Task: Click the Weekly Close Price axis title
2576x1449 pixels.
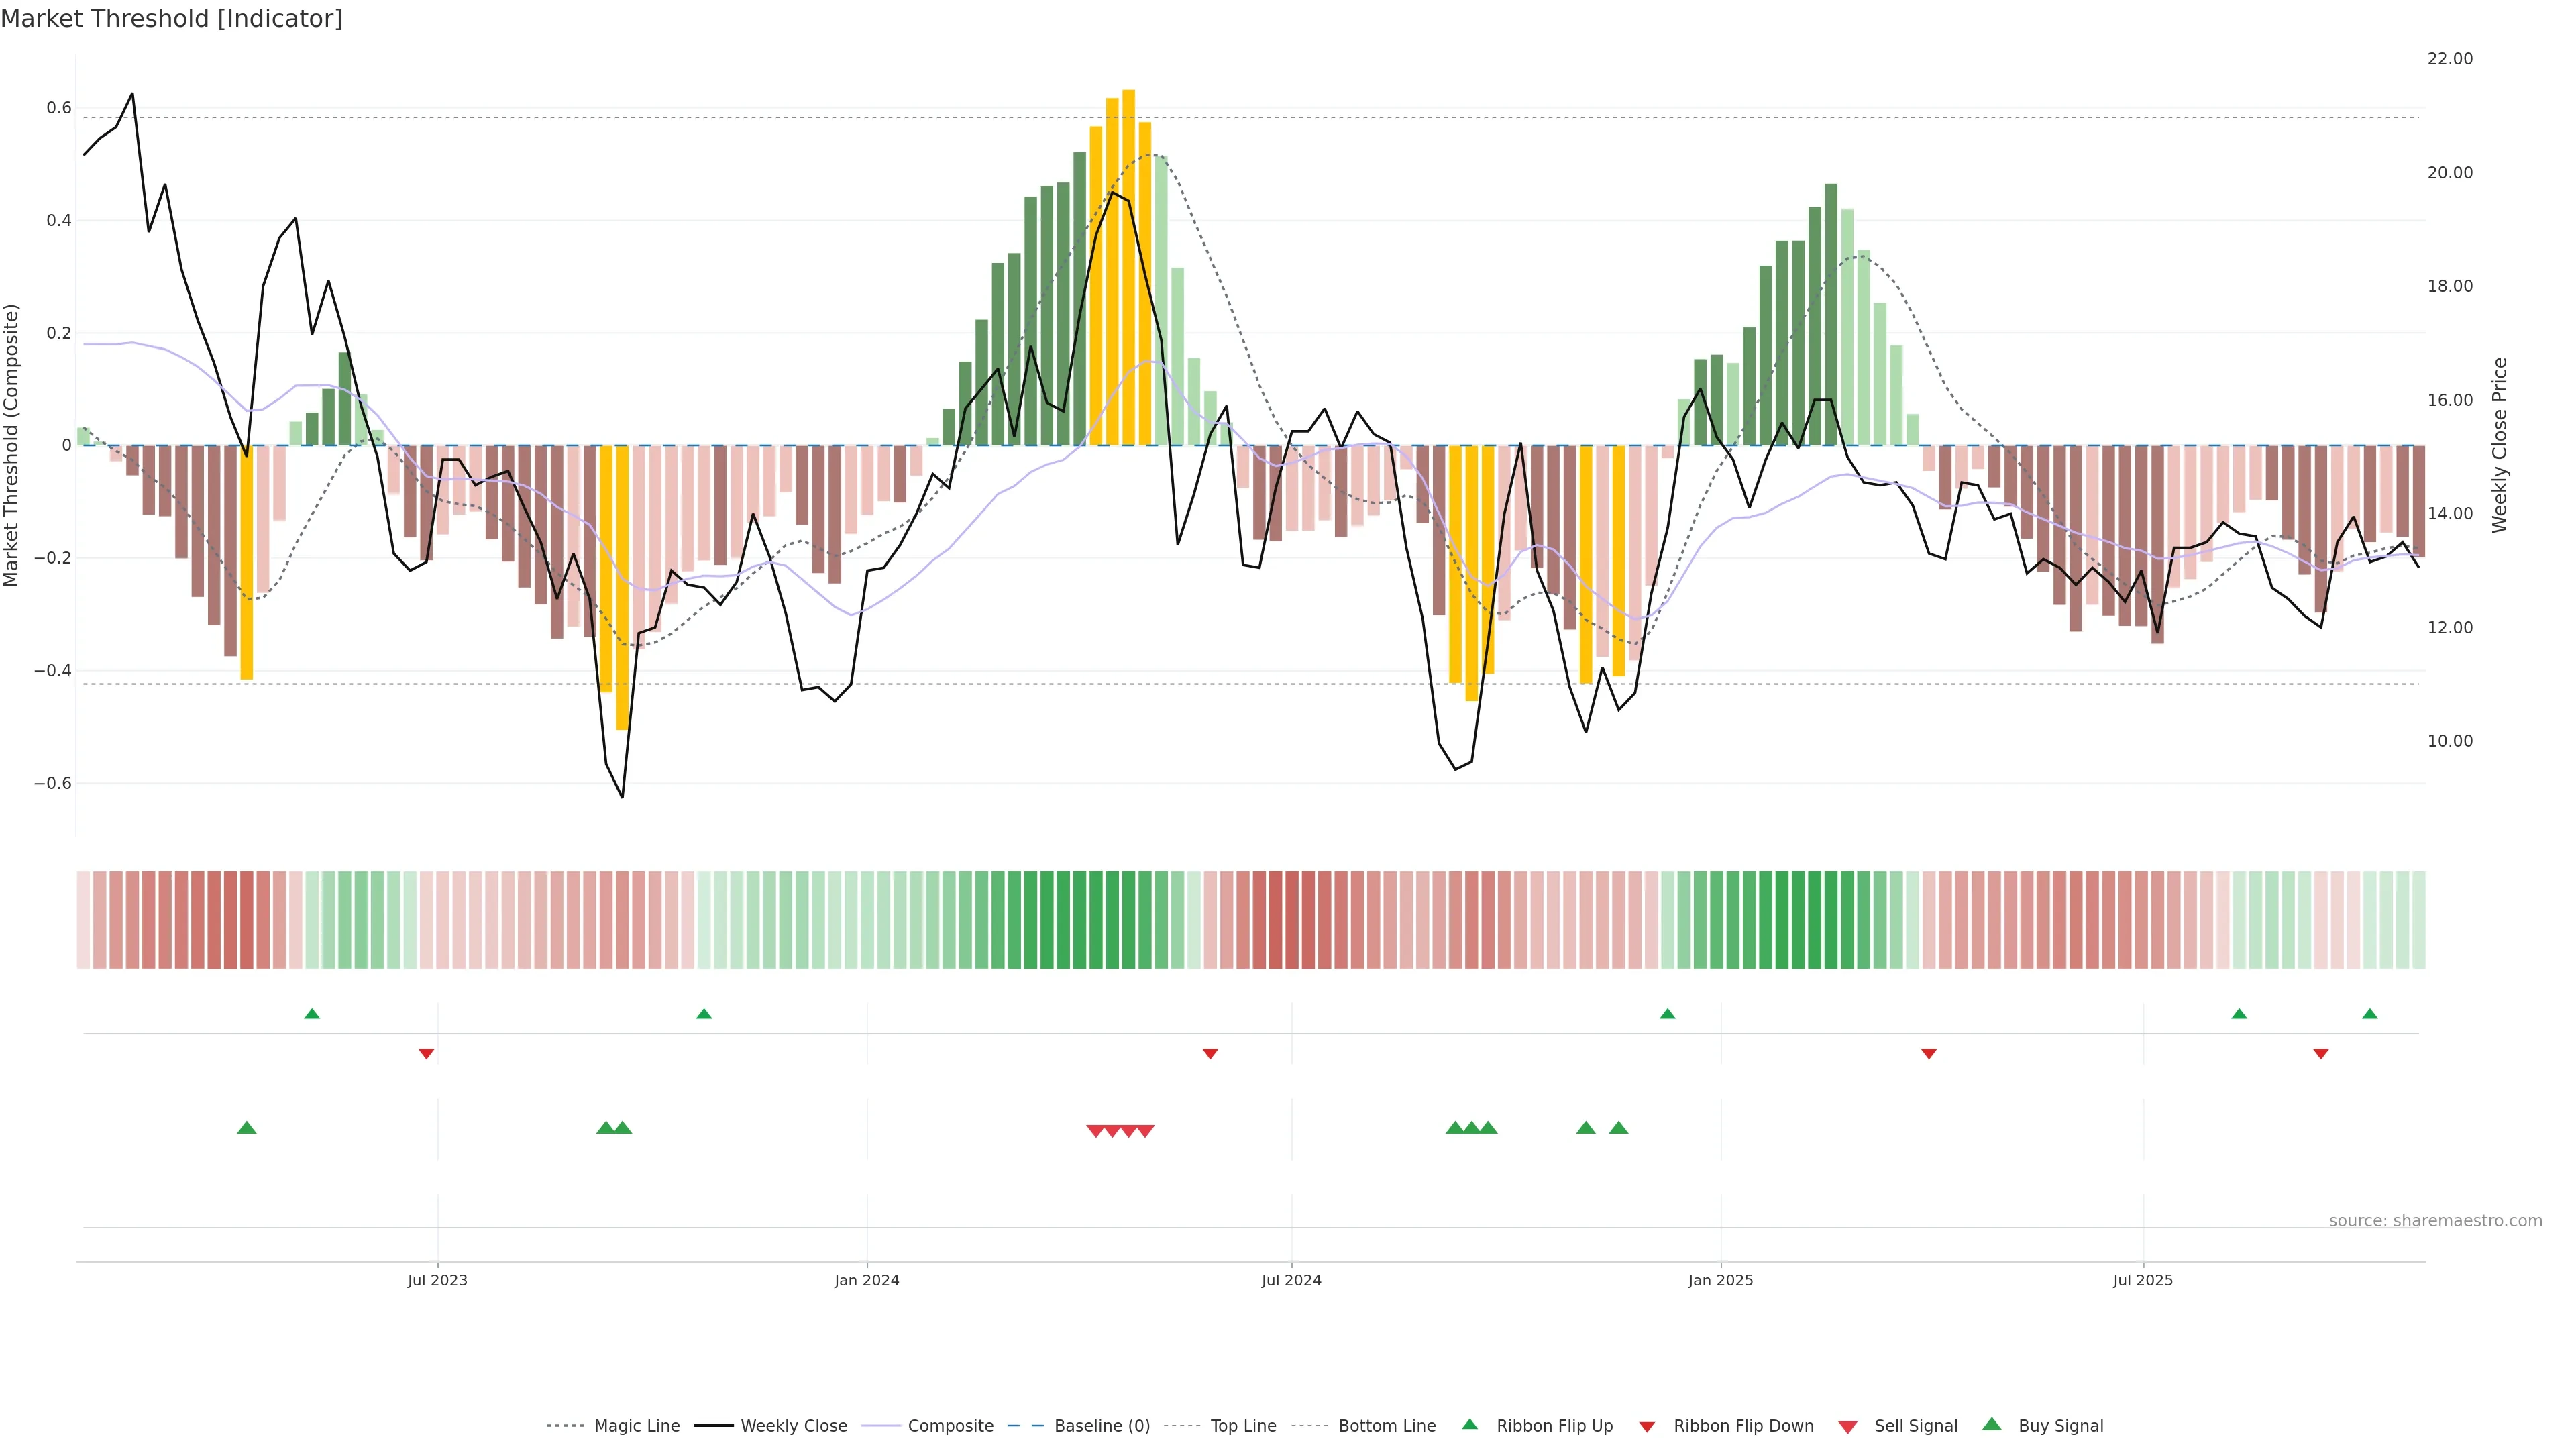Action: 2499,445
